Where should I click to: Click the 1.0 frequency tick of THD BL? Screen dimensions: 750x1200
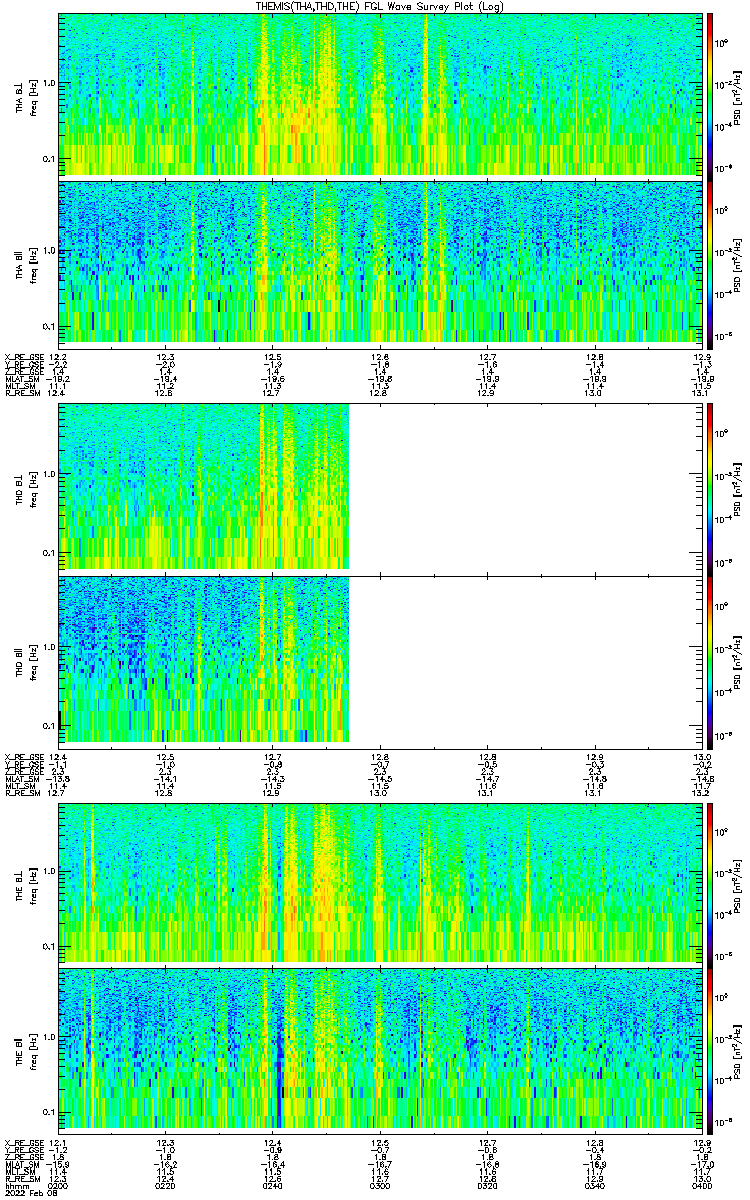click(50, 474)
